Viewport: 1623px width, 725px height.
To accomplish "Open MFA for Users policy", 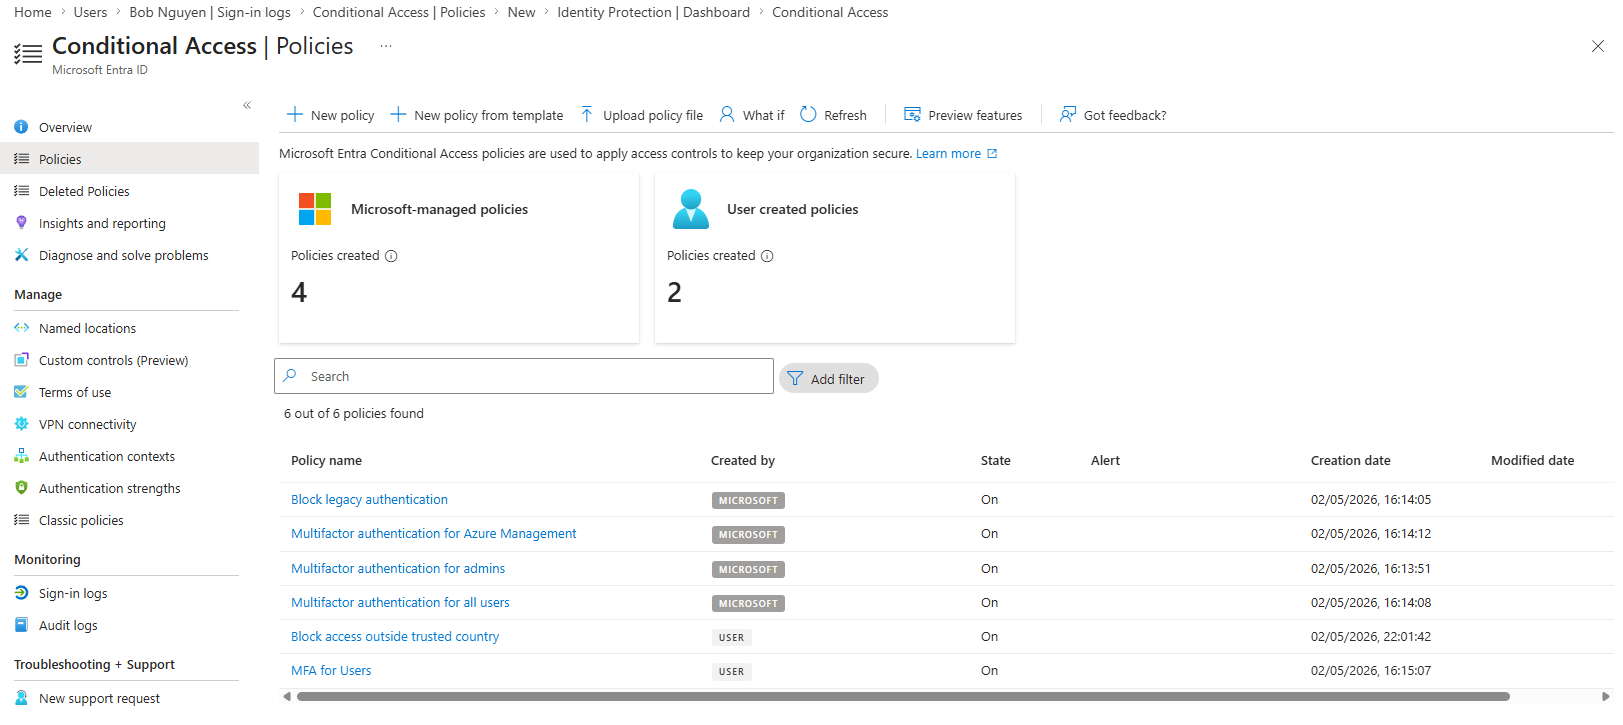I will [331, 670].
